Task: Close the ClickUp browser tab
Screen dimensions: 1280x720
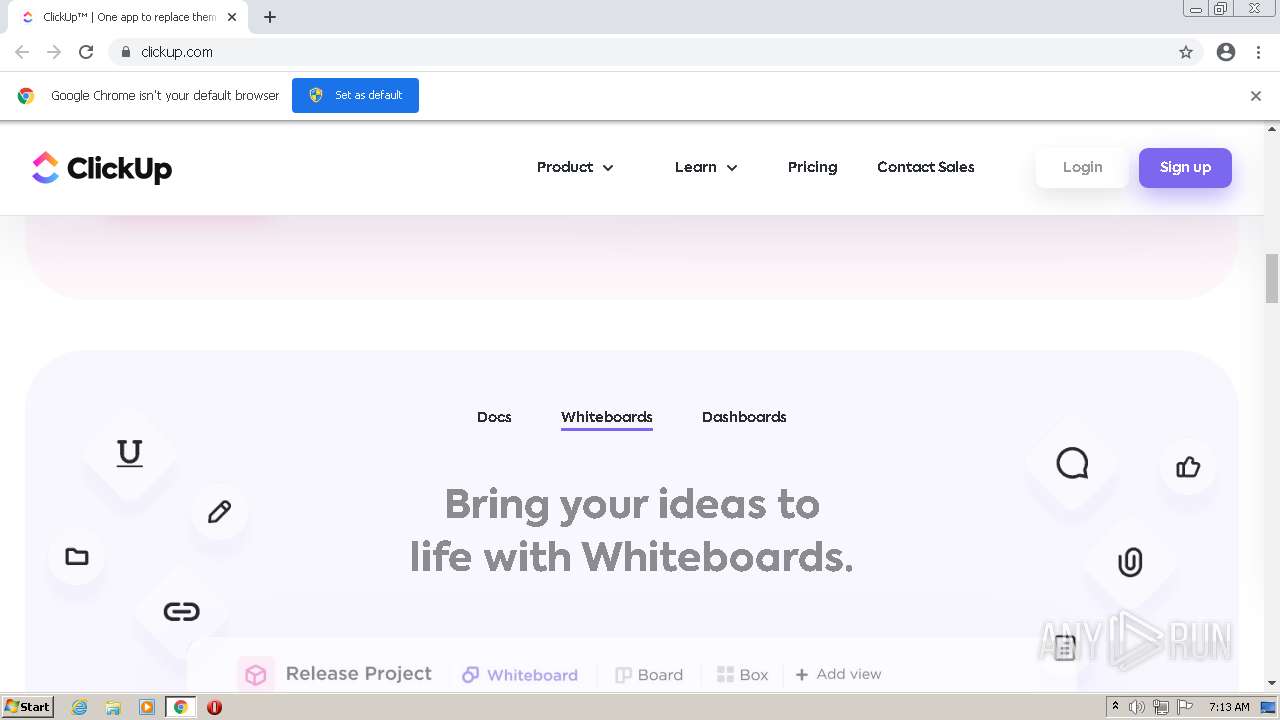Action: click(232, 17)
